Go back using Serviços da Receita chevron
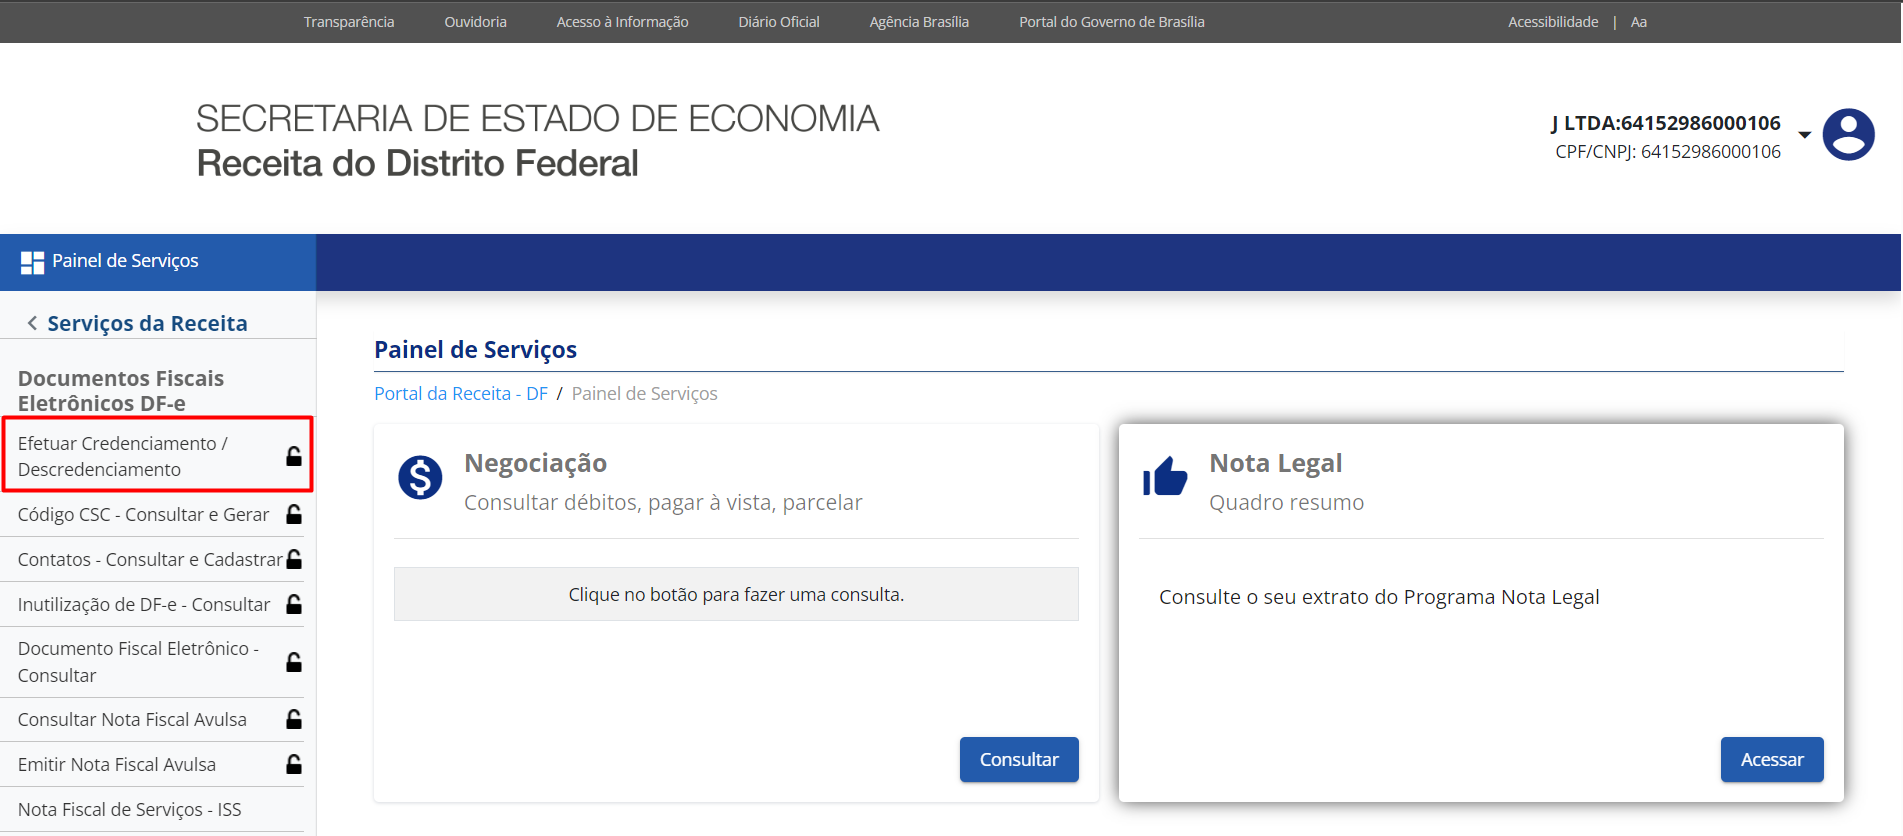1903x836 pixels. [32, 323]
